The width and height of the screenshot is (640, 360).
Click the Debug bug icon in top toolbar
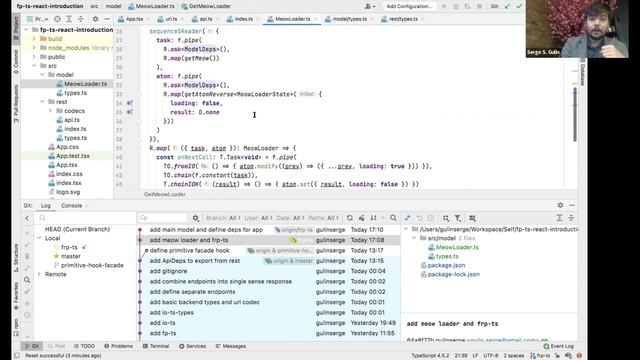pos(456,6)
